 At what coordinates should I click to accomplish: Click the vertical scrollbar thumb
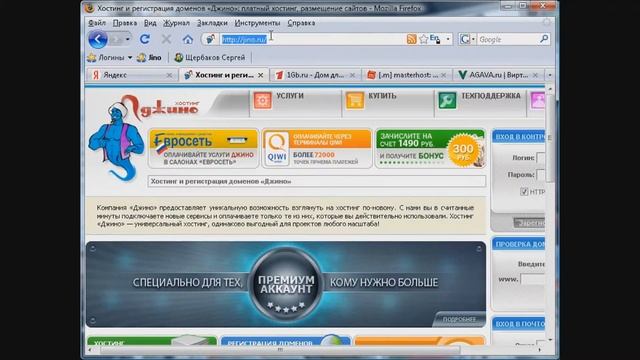[x=550, y=139]
